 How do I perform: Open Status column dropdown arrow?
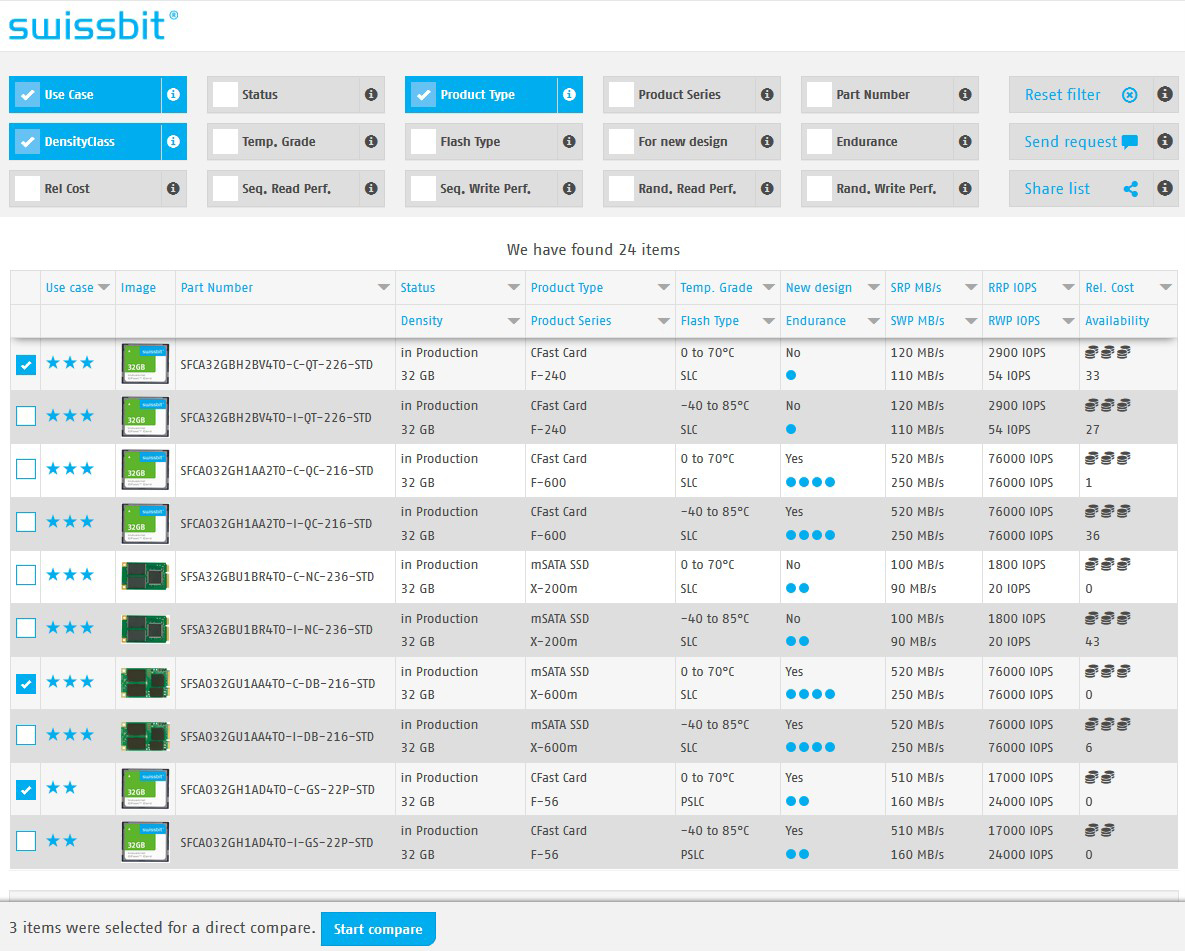point(514,287)
